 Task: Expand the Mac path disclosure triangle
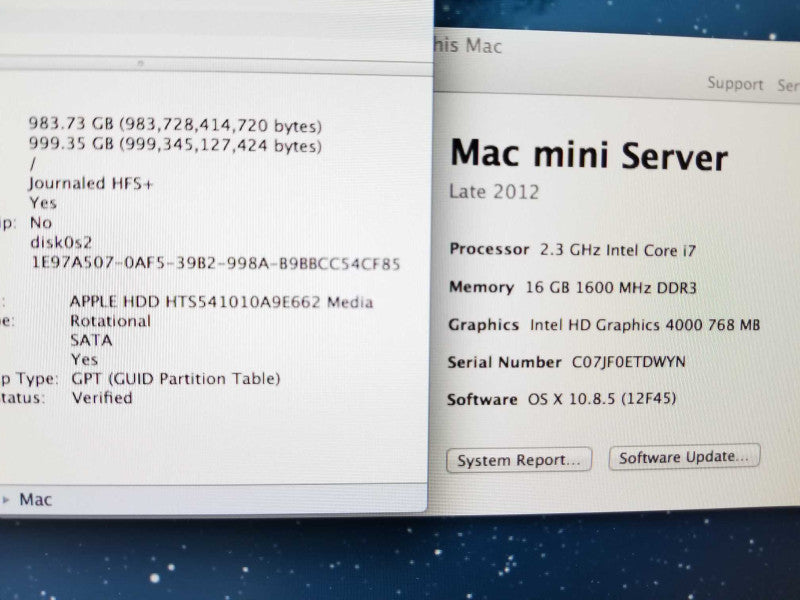[x=6, y=499]
